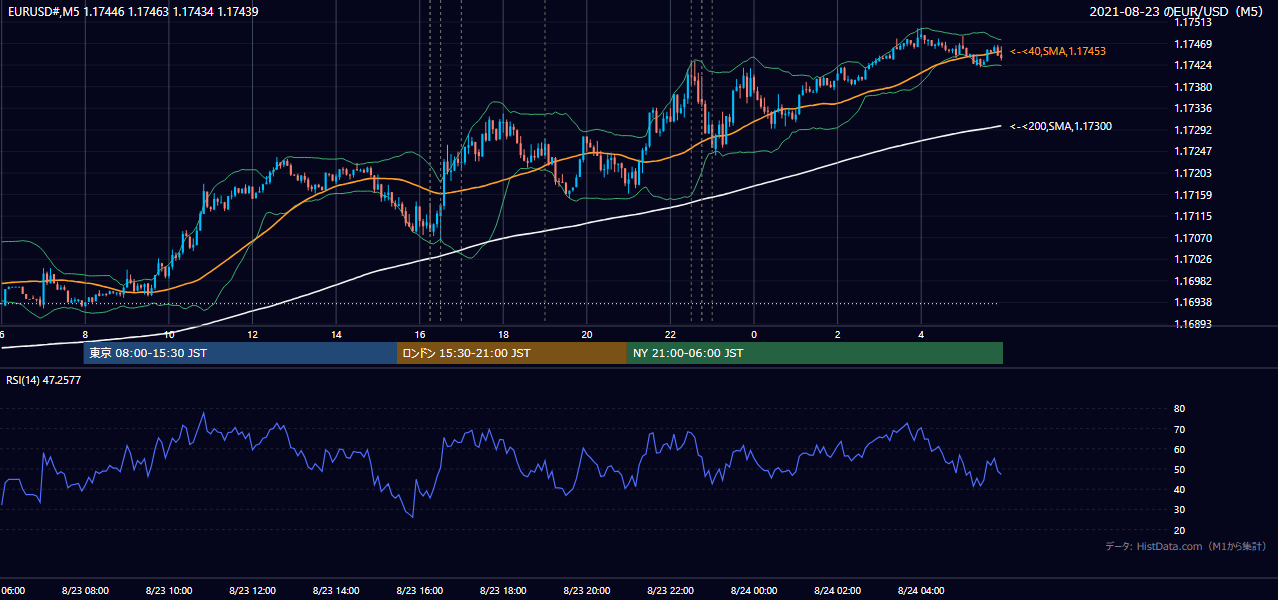Click the 8/24 04:00 bottom time label
This screenshot has width=1278, height=600.
pyautogui.click(x=921, y=591)
